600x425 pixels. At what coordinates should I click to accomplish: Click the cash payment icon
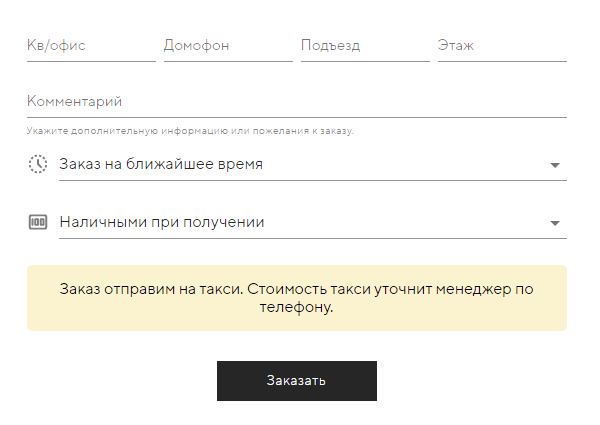click(38, 222)
